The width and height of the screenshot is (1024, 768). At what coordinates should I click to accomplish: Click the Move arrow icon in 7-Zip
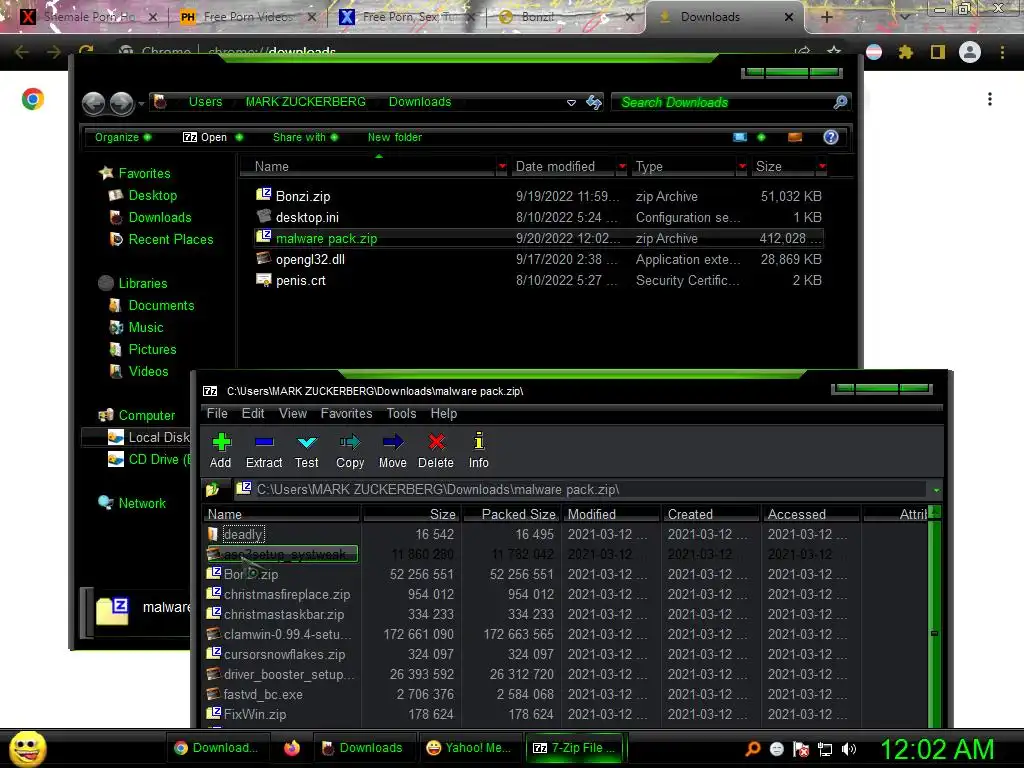[x=392, y=442]
